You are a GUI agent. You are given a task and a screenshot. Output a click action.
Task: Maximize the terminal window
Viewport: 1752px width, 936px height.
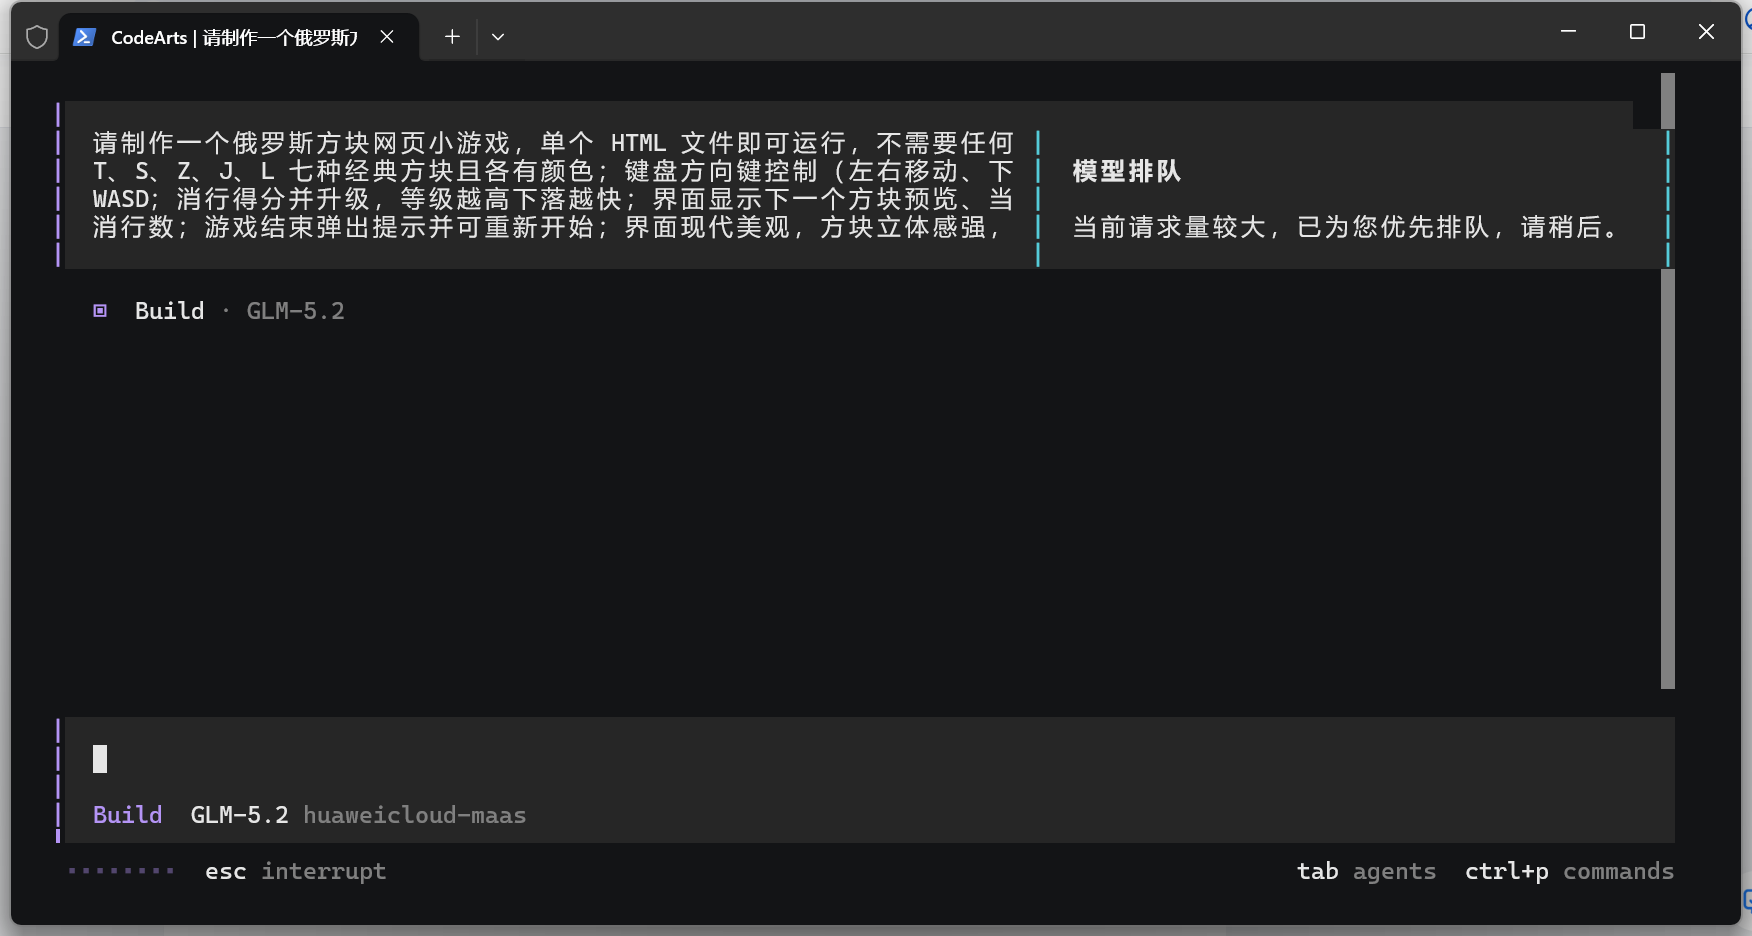(1637, 32)
